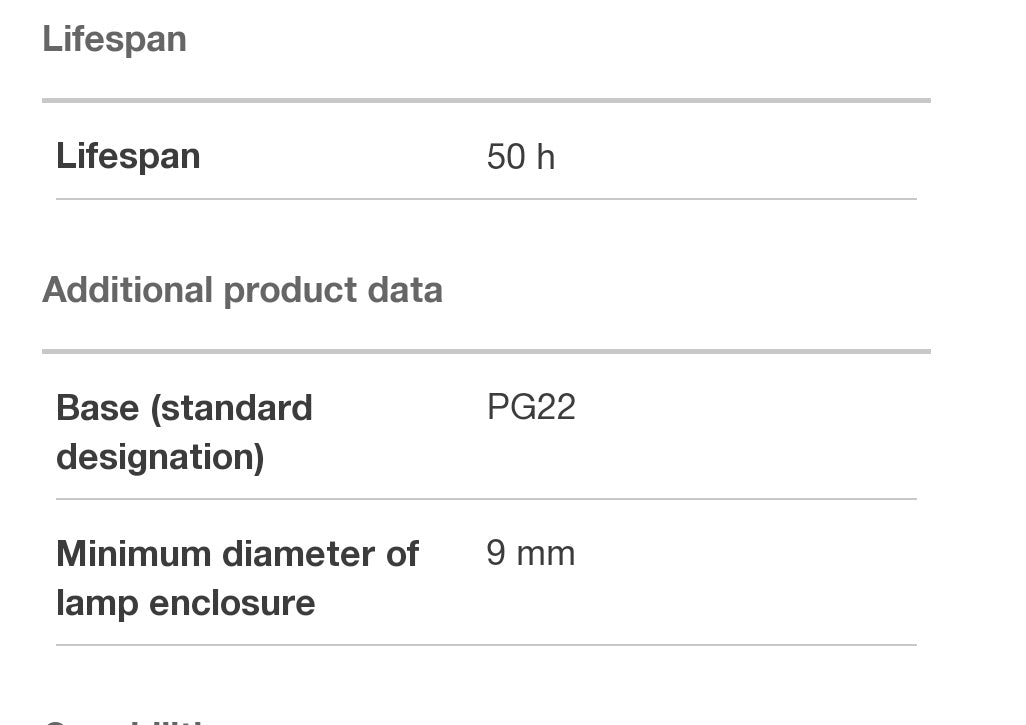
Task: Click the gray "Lifespan" section heading
Action: [114, 40]
